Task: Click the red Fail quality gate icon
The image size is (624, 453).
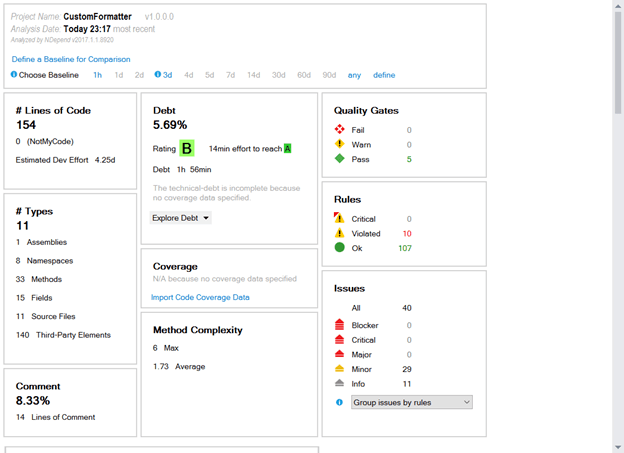Action: [x=340, y=130]
